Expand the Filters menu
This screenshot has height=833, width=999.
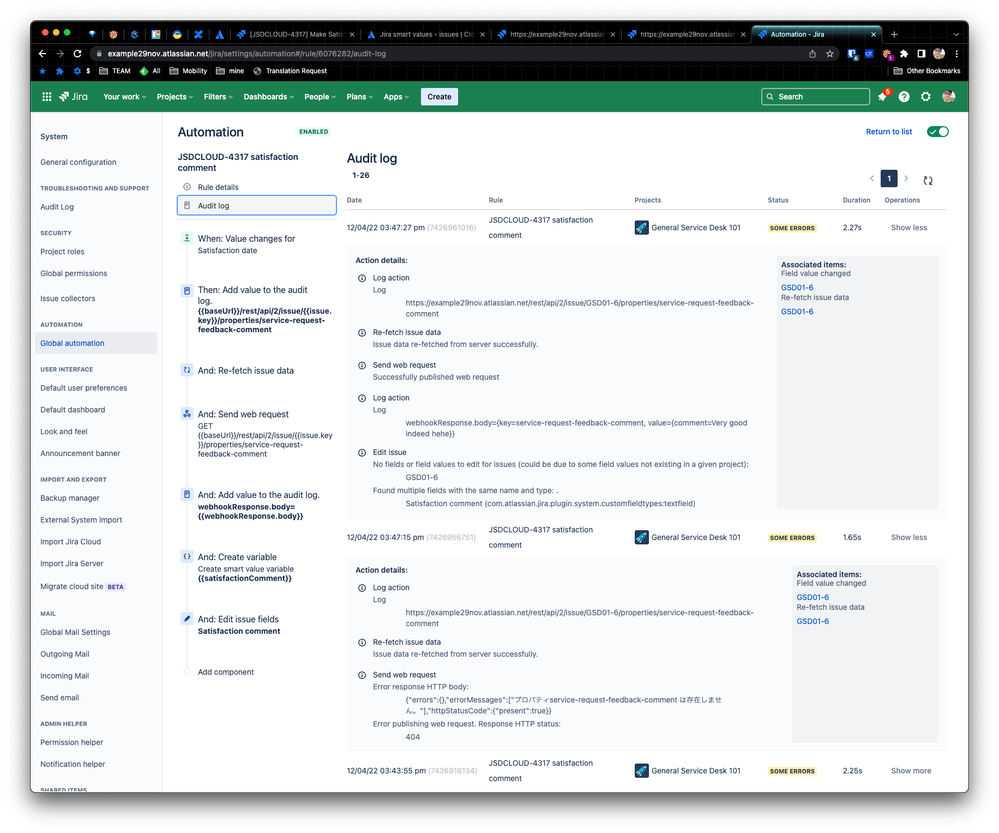coord(218,97)
